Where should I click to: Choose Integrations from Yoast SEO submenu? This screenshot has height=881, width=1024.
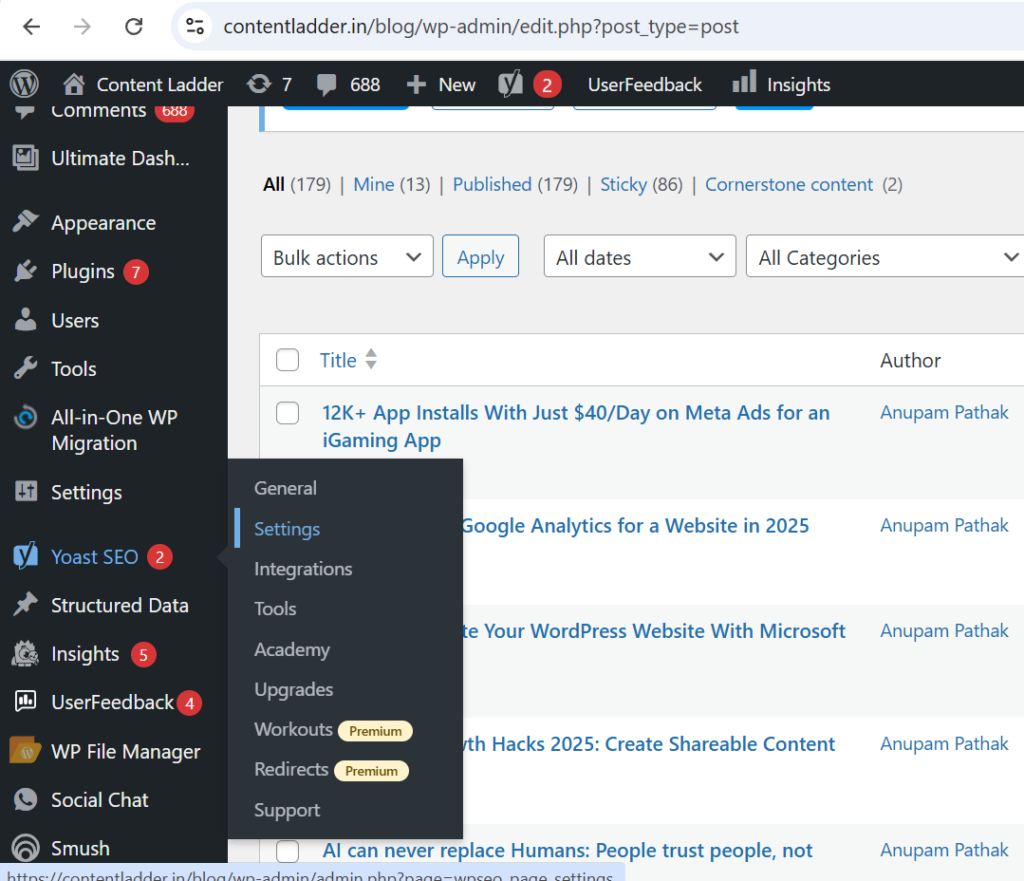(x=303, y=569)
